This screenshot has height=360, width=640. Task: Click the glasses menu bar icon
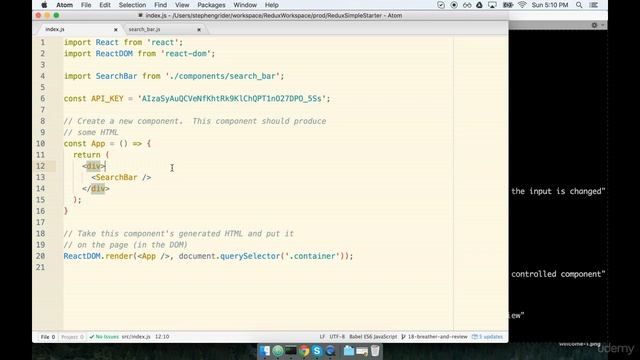tap(467, 5)
